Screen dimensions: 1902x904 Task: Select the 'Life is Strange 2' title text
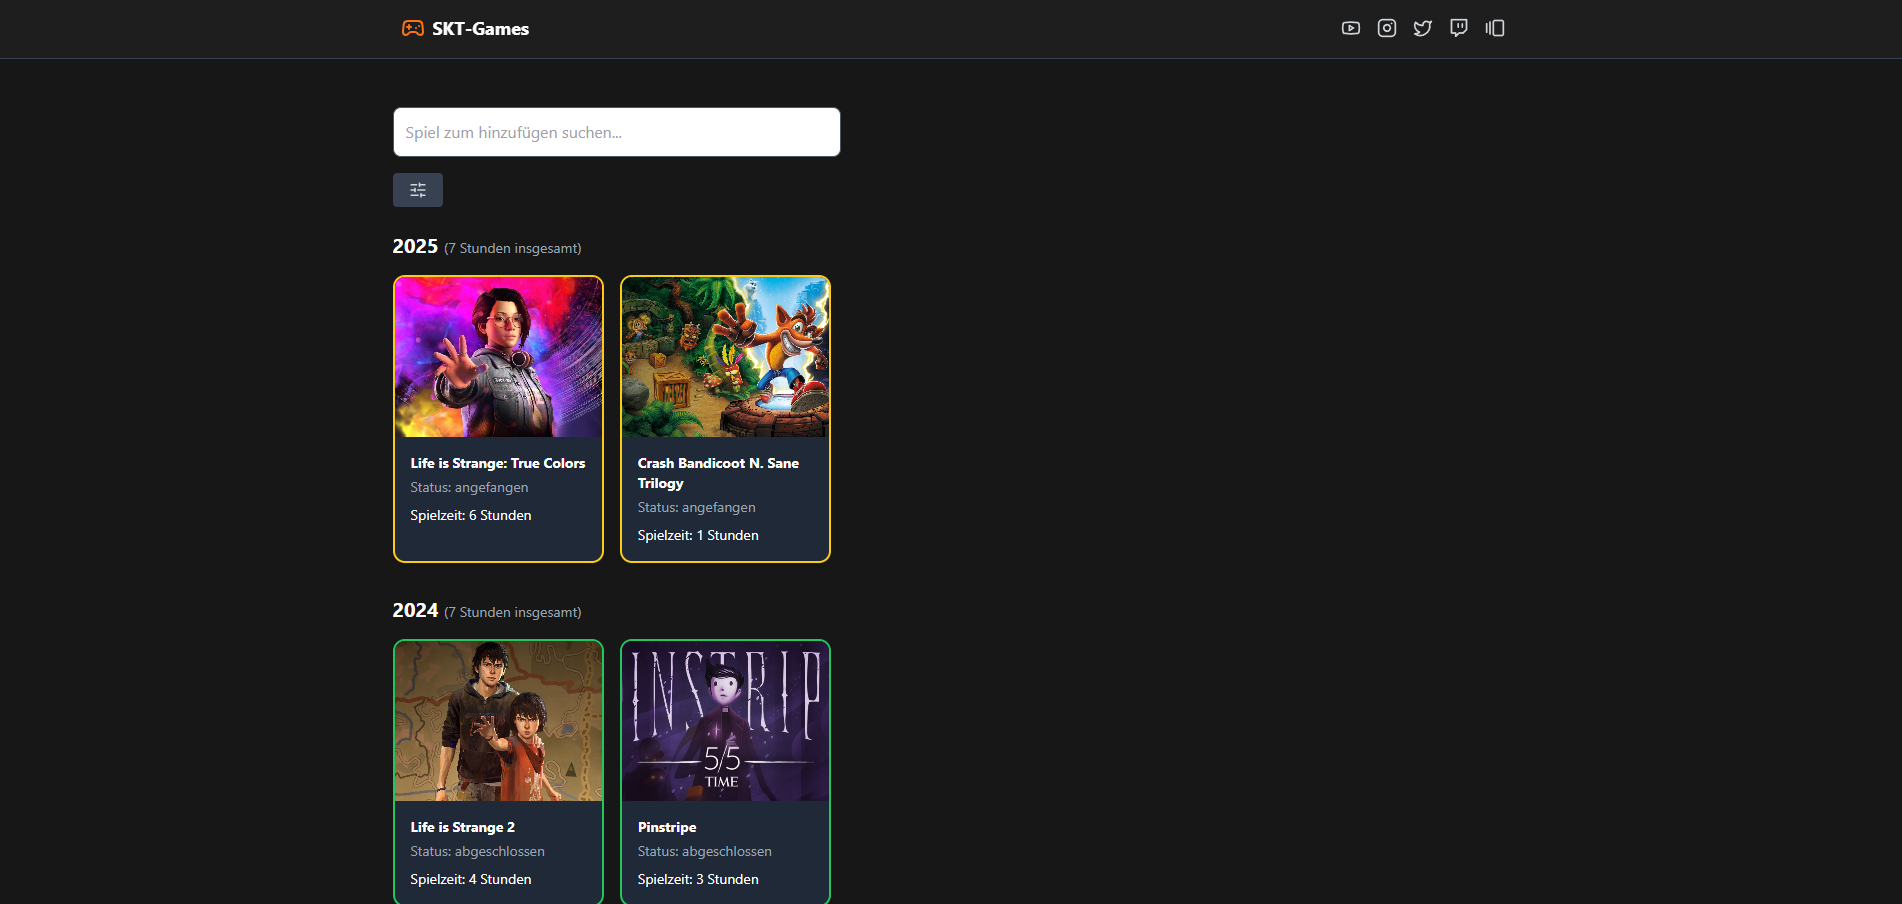(462, 827)
